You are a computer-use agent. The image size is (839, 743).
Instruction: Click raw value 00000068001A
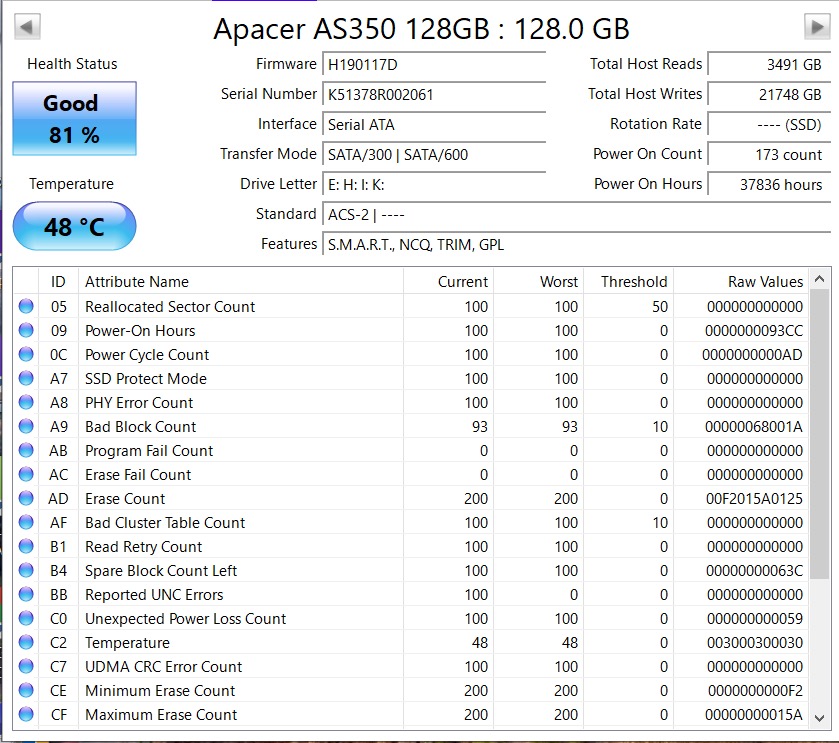[x=754, y=426]
